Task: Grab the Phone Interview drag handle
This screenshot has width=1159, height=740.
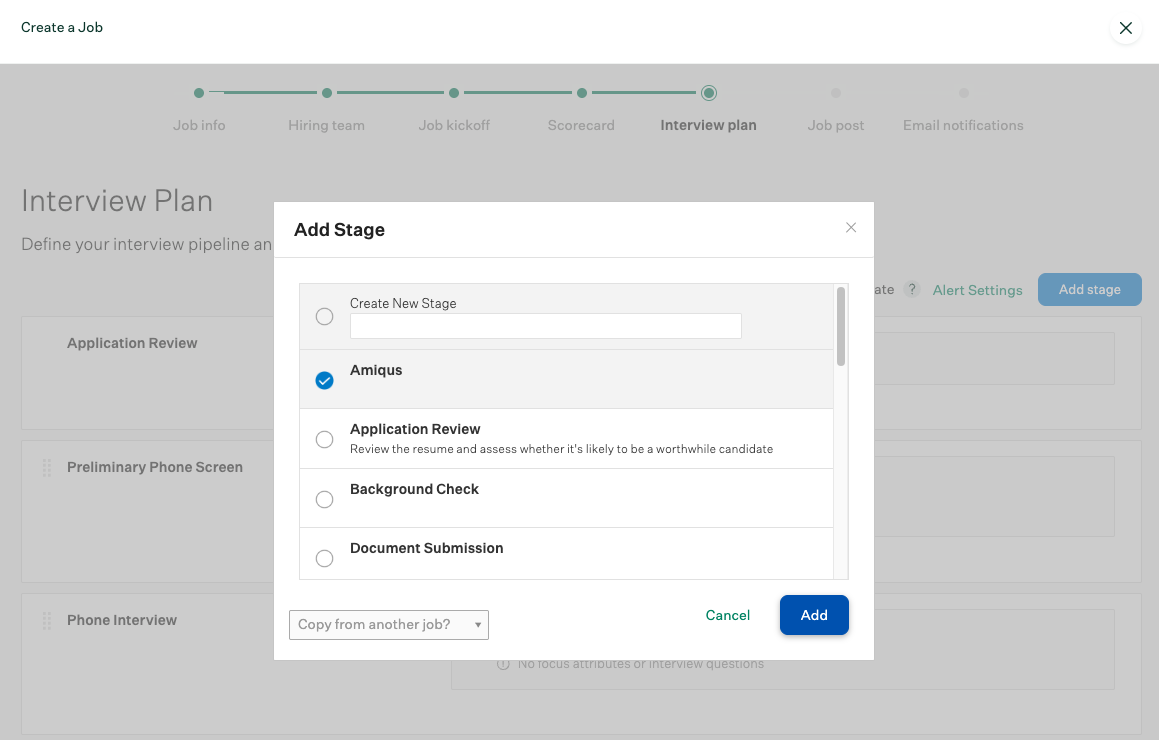Action: tap(46, 621)
